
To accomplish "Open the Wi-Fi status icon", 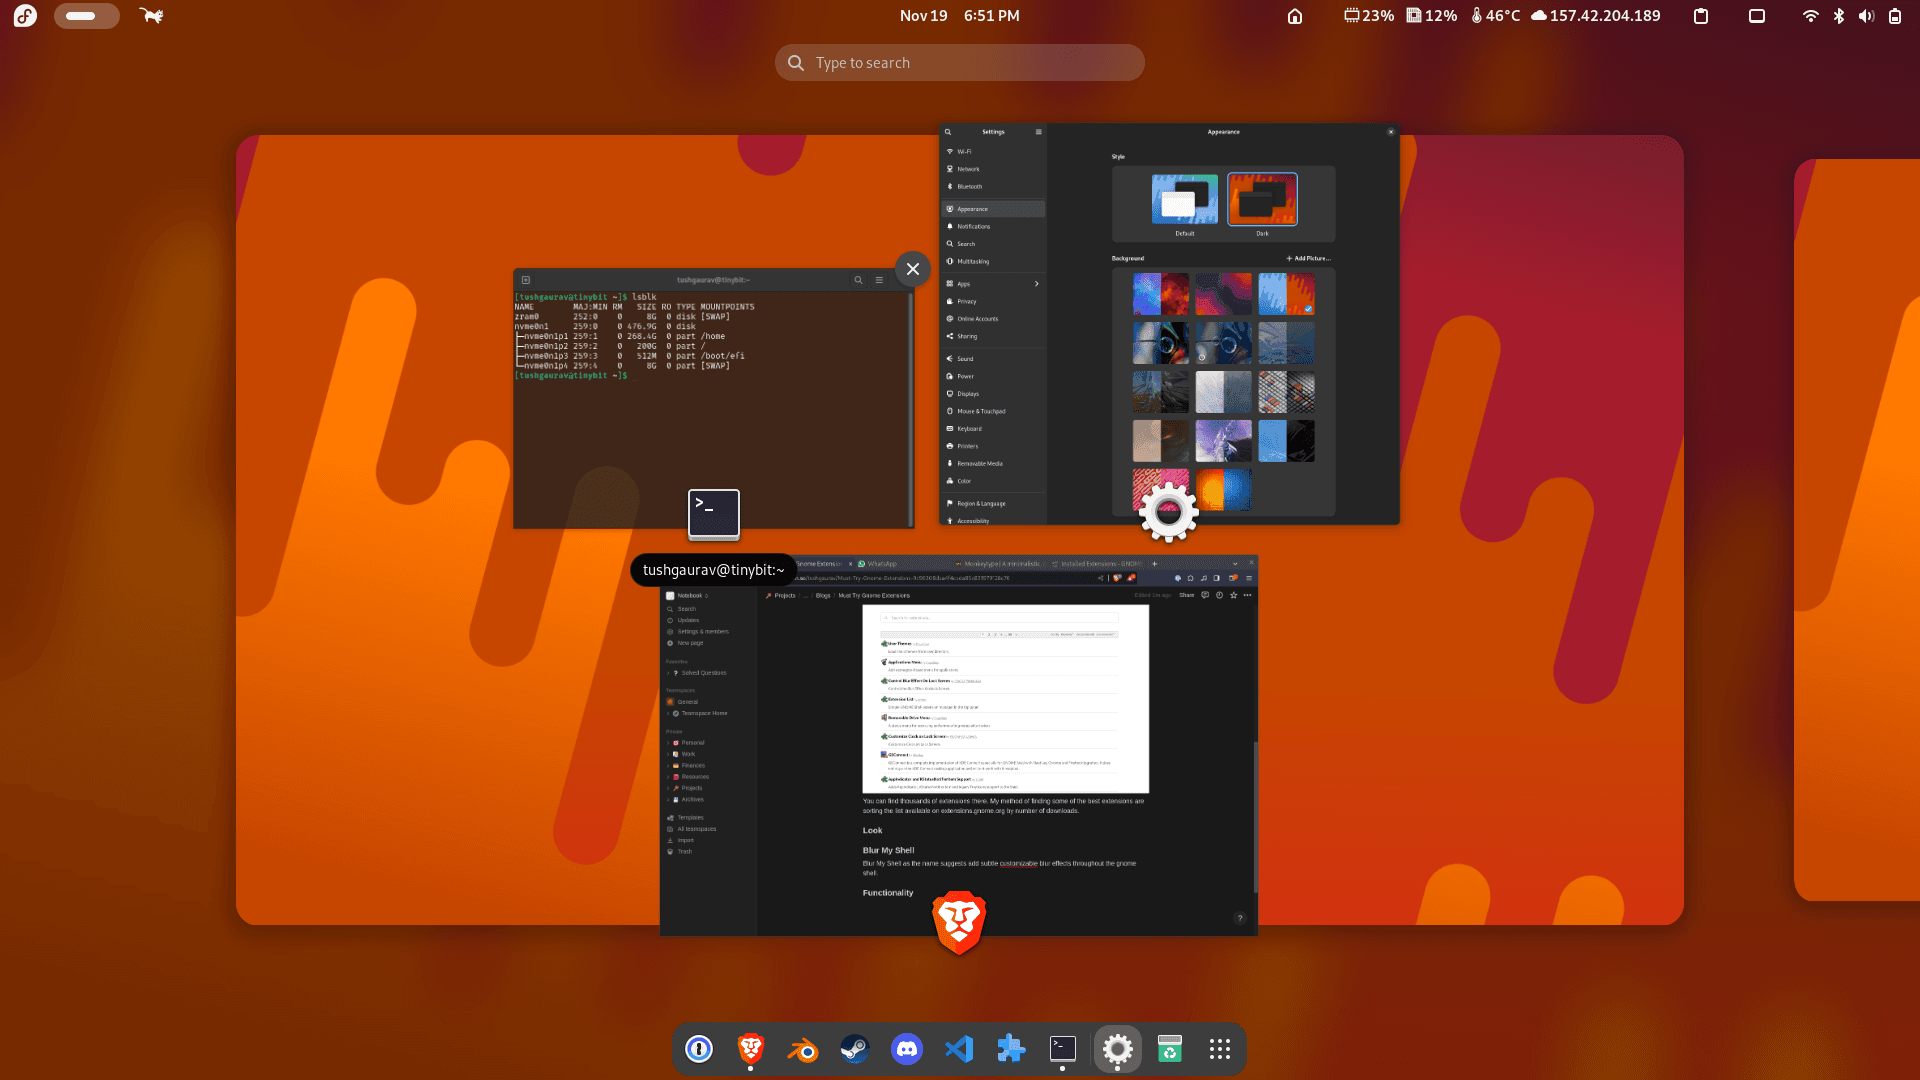I will [1810, 15].
